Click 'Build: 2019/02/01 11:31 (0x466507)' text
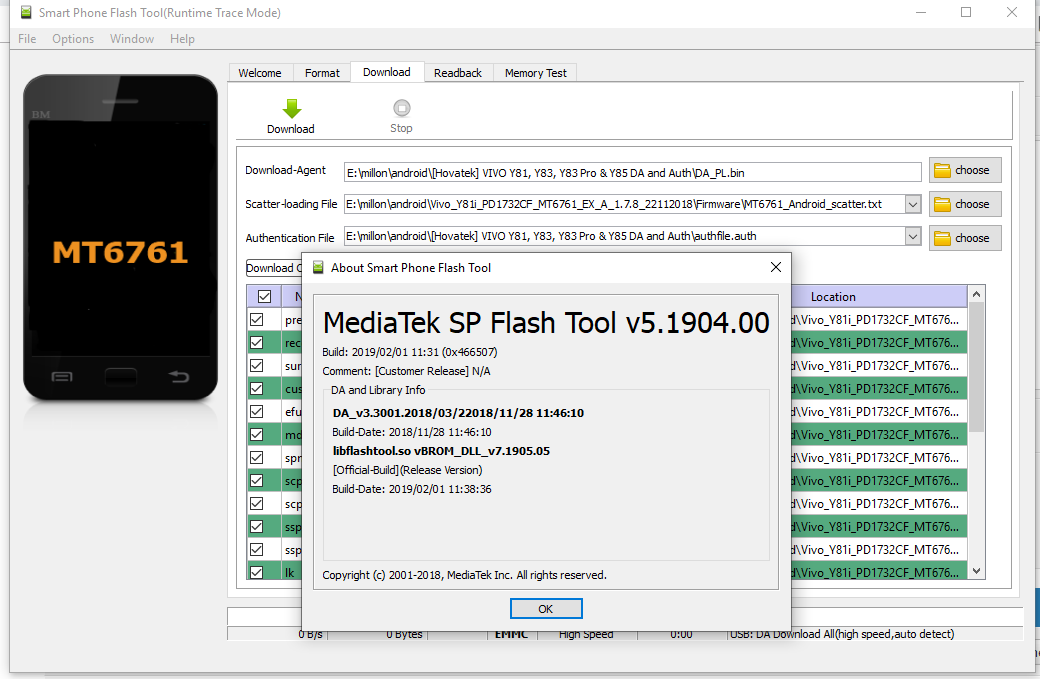This screenshot has width=1040, height=679. (409, 352)
